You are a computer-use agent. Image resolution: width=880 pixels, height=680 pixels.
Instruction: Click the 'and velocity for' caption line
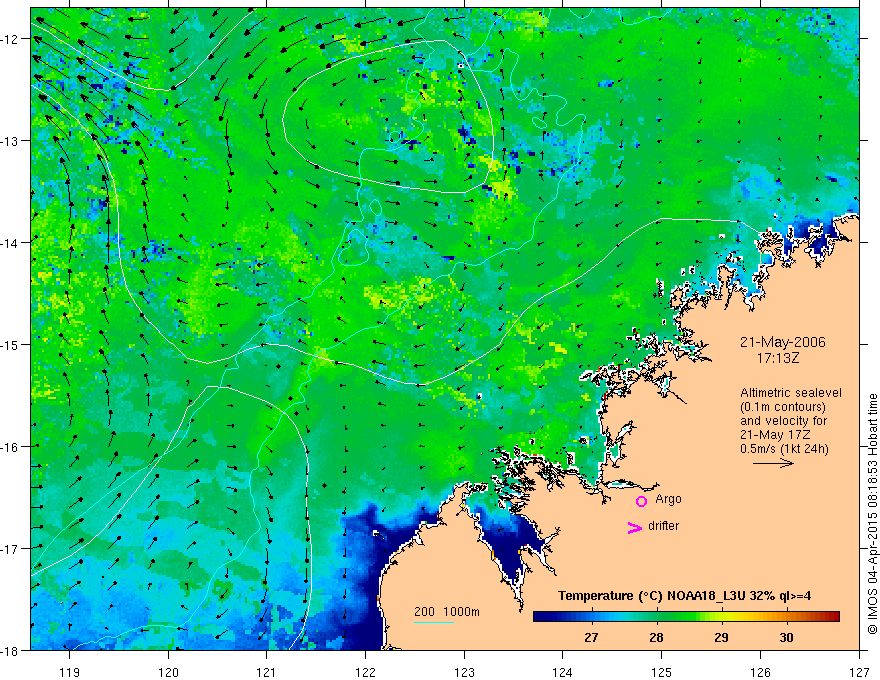point(783,421)
